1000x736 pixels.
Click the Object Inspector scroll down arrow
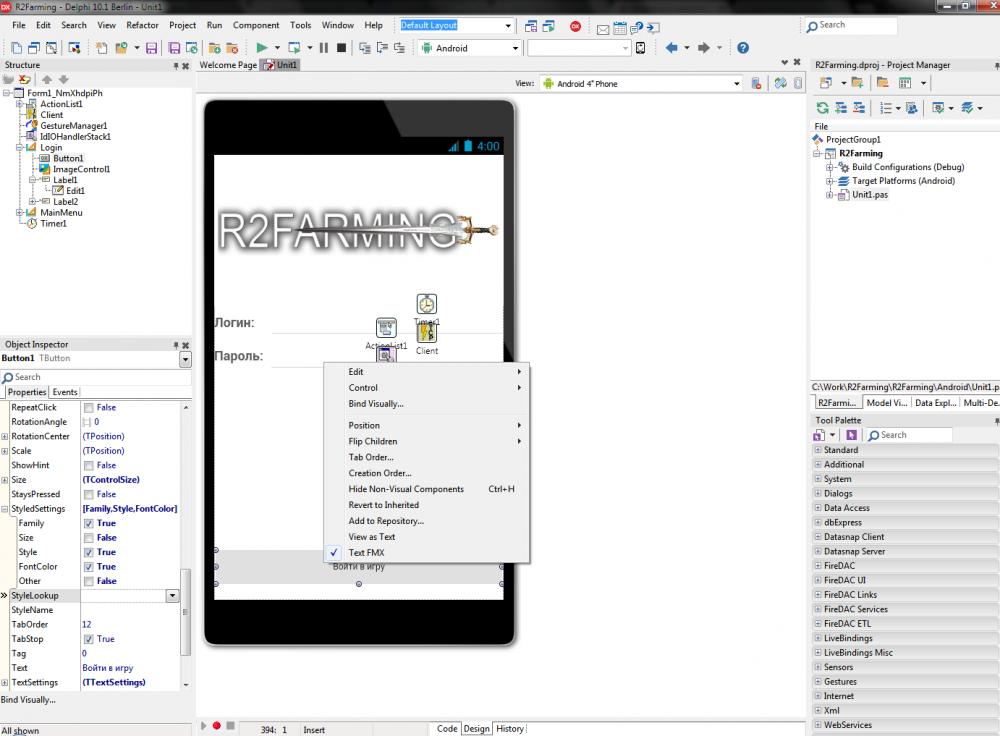[x=186, y=684]
